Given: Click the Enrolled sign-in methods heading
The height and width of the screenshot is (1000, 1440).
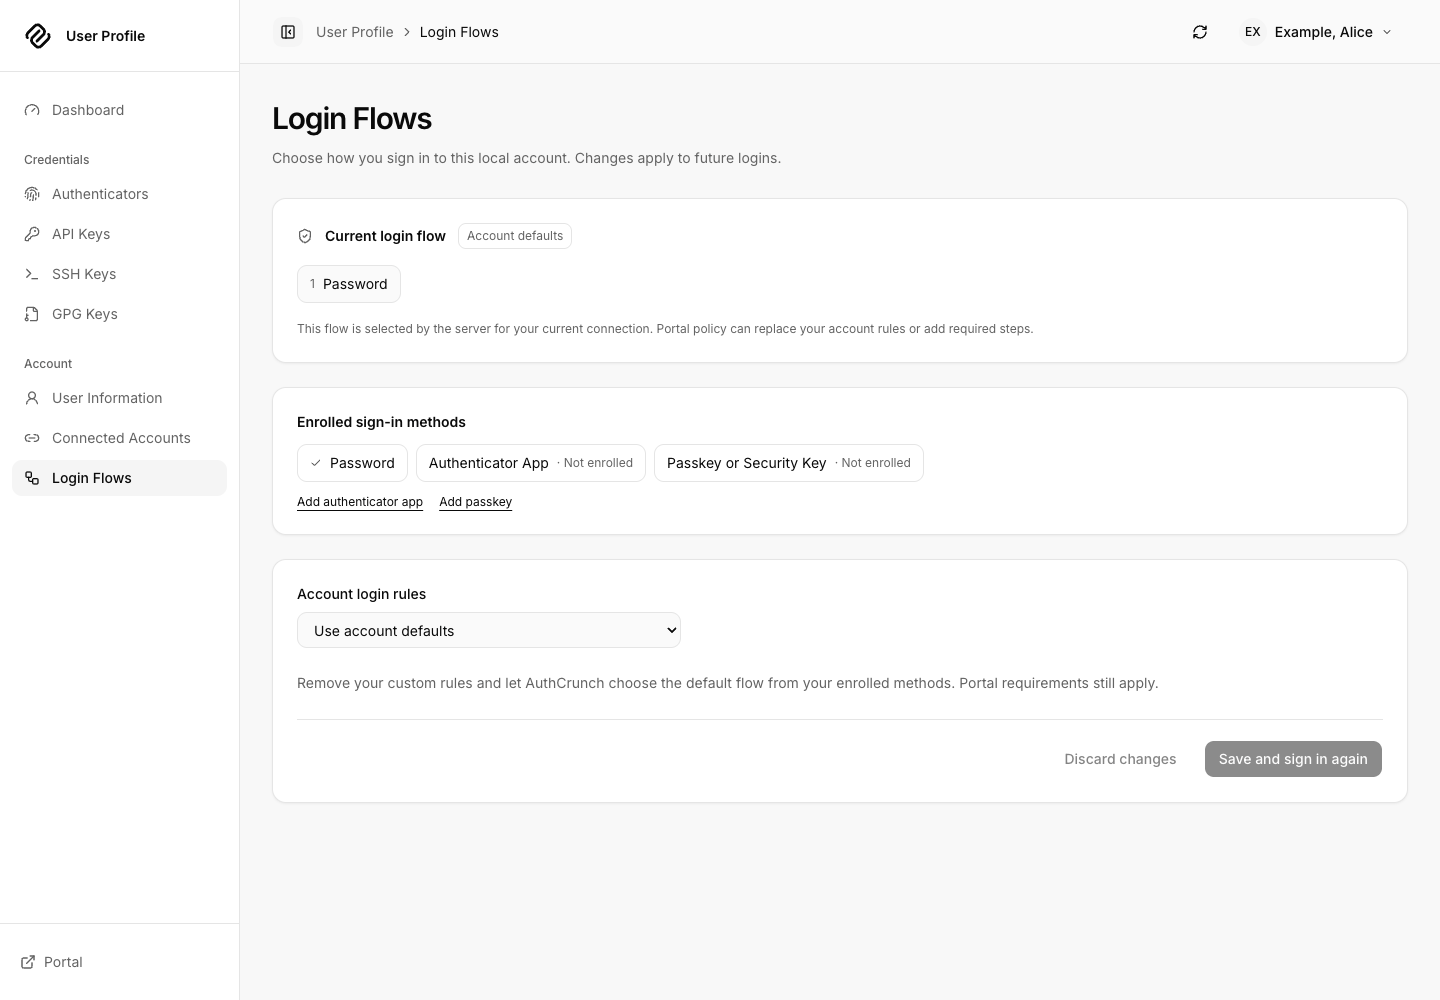Looking at the screenshot, I should click(381, 422).
